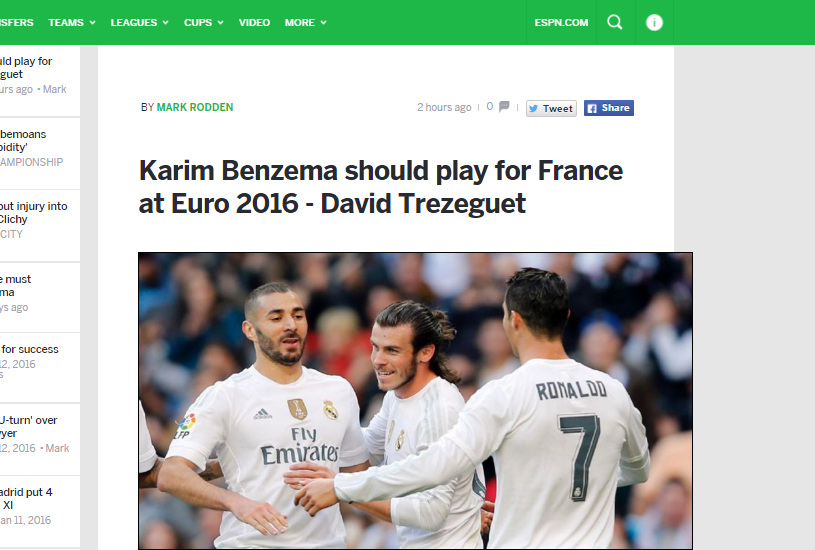This screenshot has width=815, height=550.
Task: Share the article on Facebook
Action: click(x=609, y=108)
